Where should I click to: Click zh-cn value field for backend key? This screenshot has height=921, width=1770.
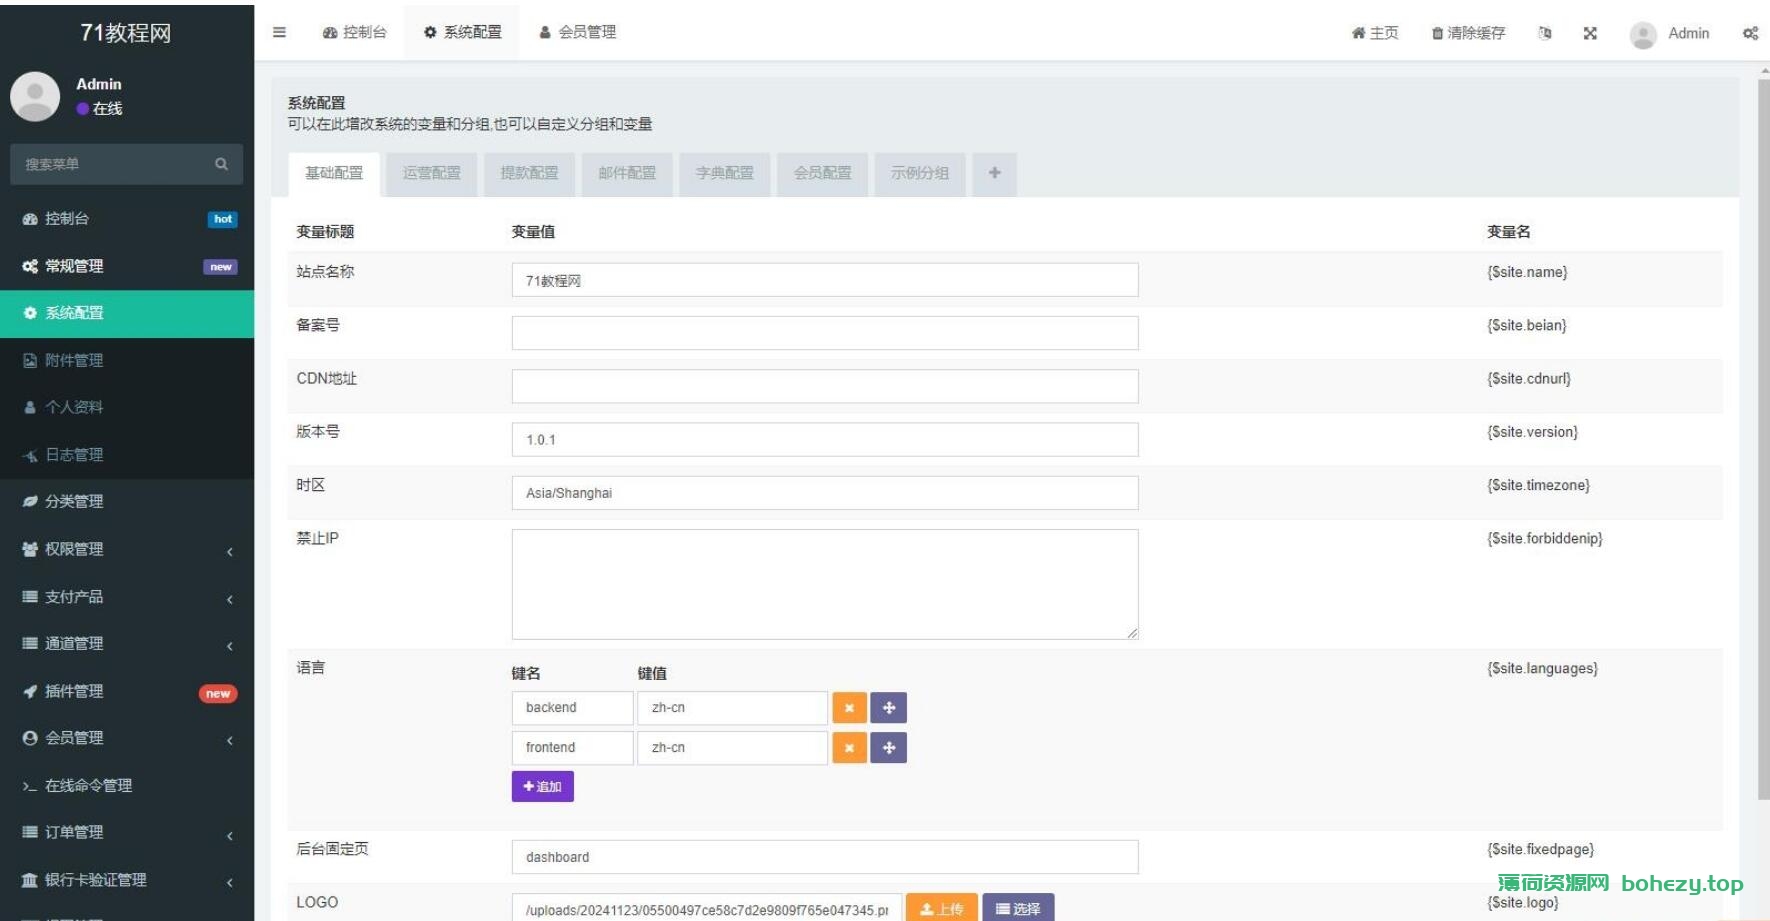click(733, 708)
